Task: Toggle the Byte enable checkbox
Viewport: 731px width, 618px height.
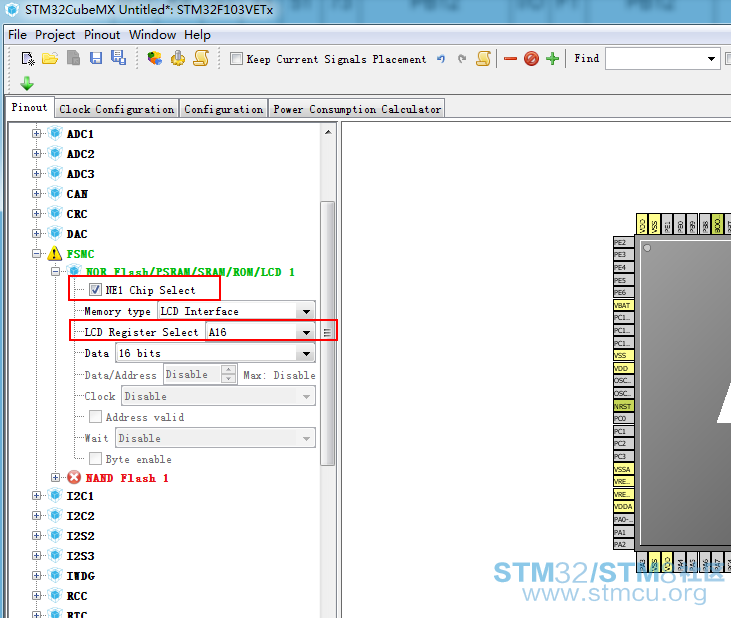Action: 95,459
